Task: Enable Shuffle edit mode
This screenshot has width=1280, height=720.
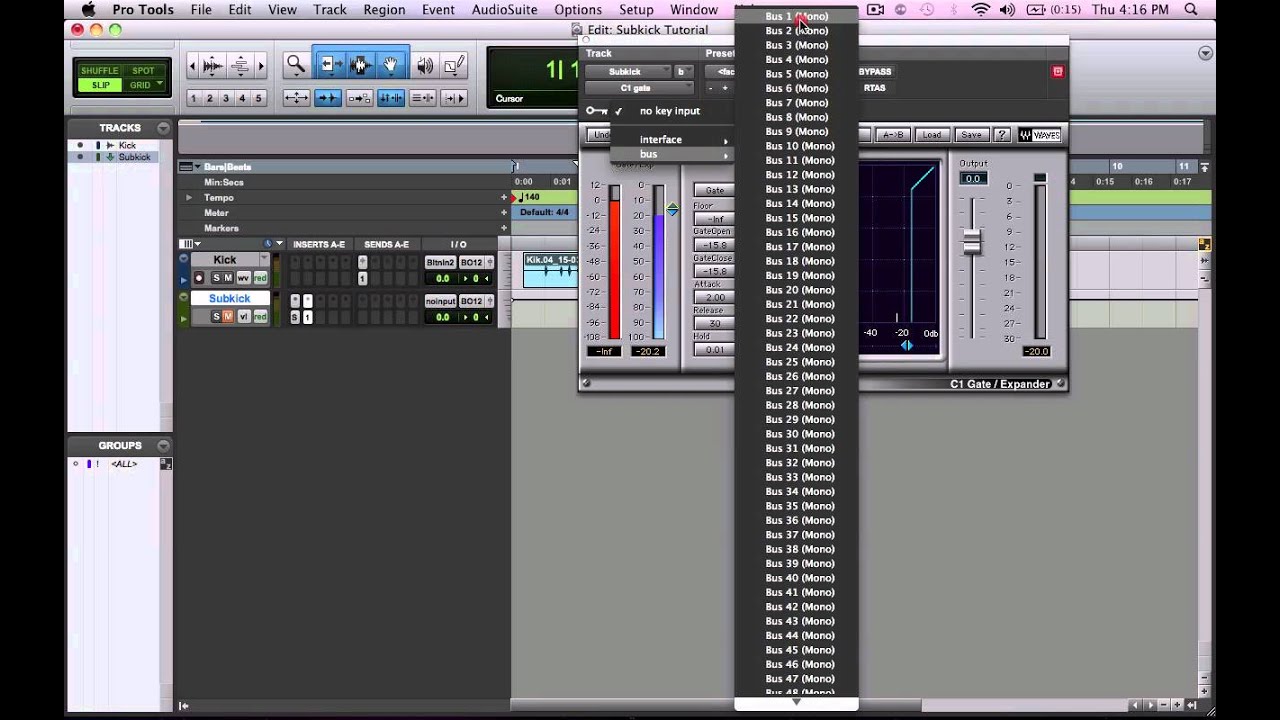Action: (99, 71)
